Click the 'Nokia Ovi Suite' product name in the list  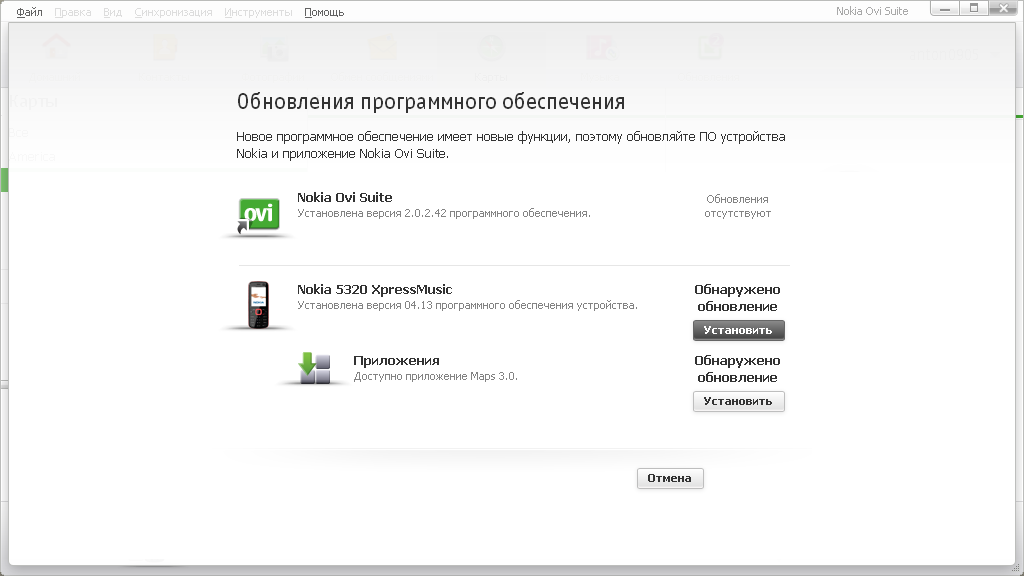tap(345, 197)
